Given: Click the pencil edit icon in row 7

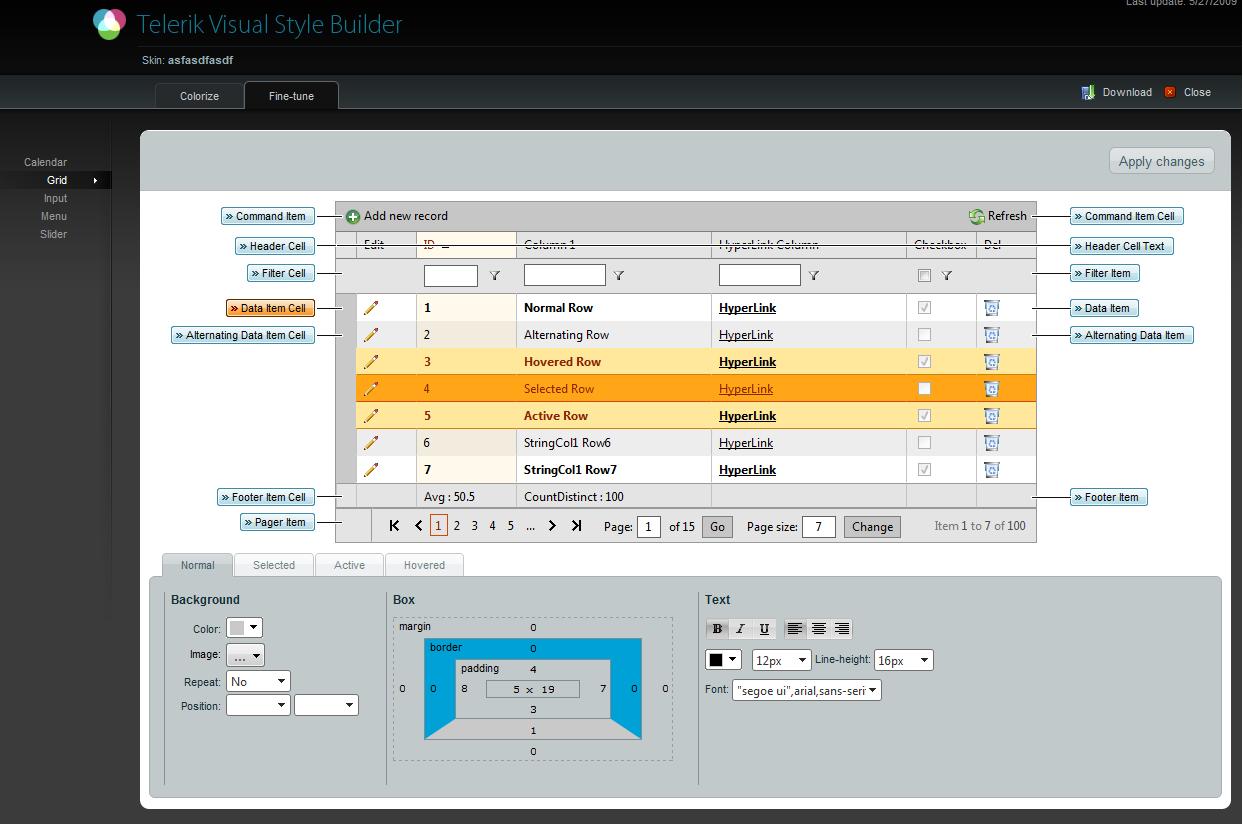Looking at the screenshot, I should [x=371, y=470].
